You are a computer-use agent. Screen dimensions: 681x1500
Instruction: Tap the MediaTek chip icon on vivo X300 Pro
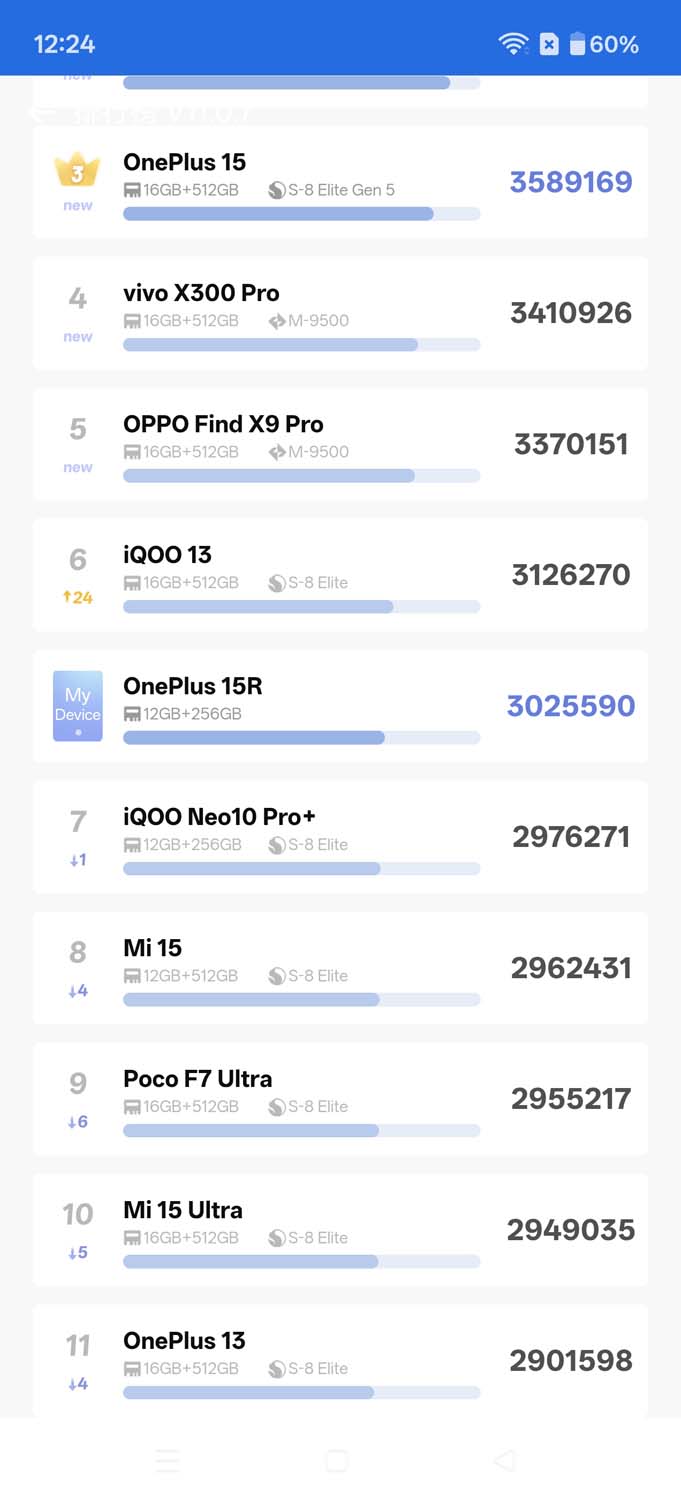pos(277,321)
